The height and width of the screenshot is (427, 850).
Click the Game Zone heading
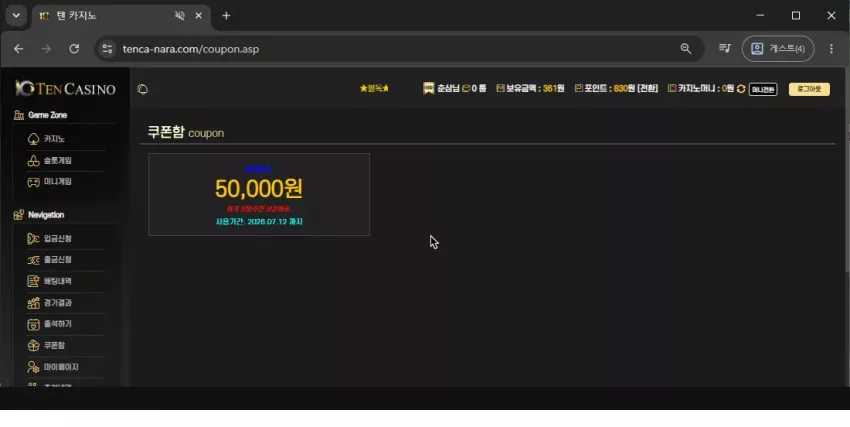(47, 115)
